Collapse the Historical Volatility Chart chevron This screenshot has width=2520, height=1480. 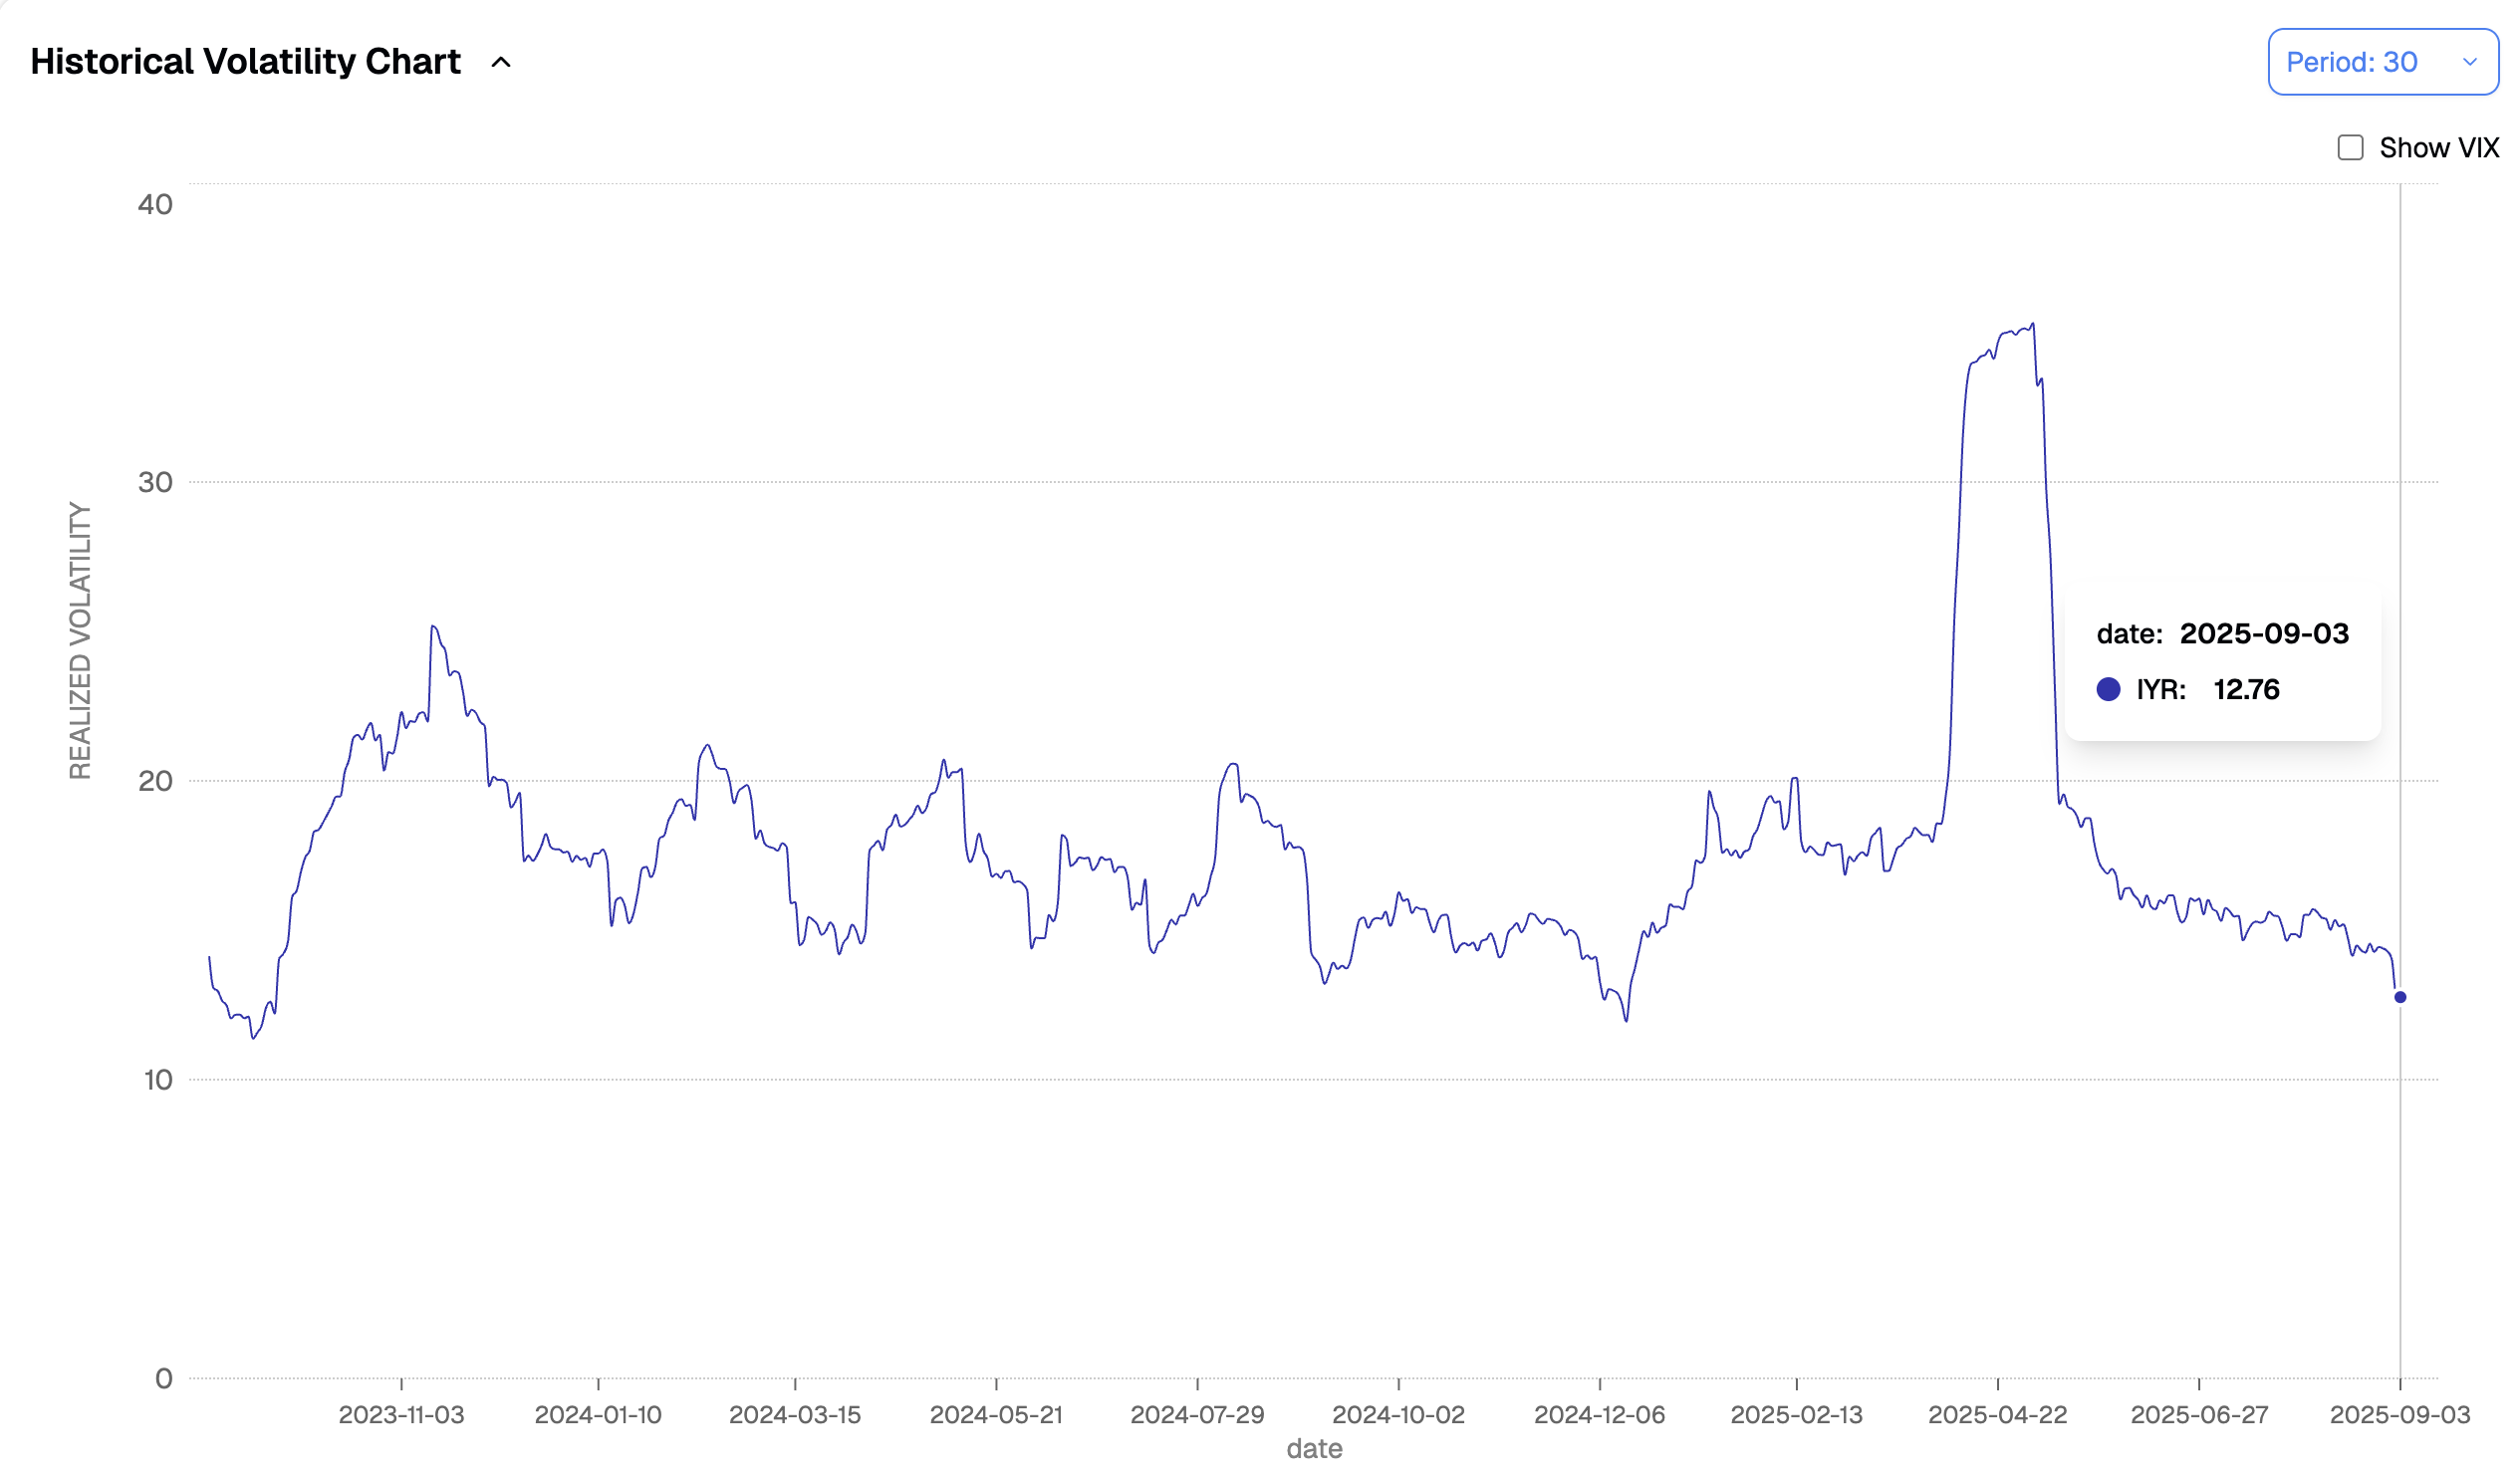tap(501, 63)
